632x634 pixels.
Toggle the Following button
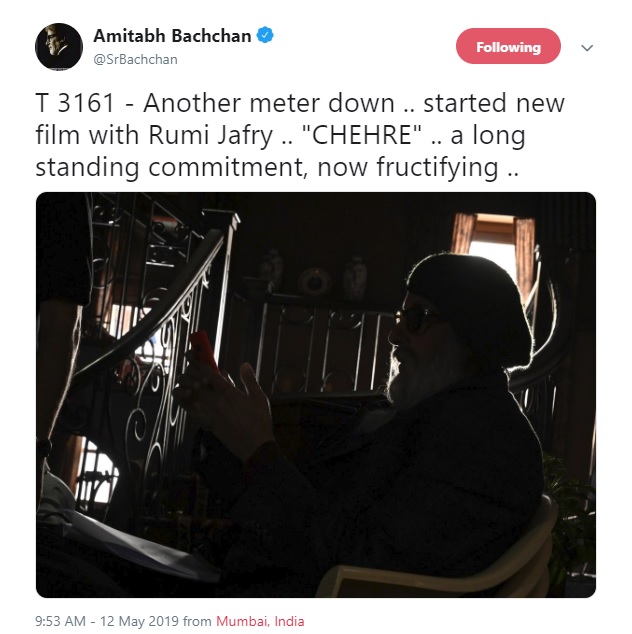[x=508, y=46]
